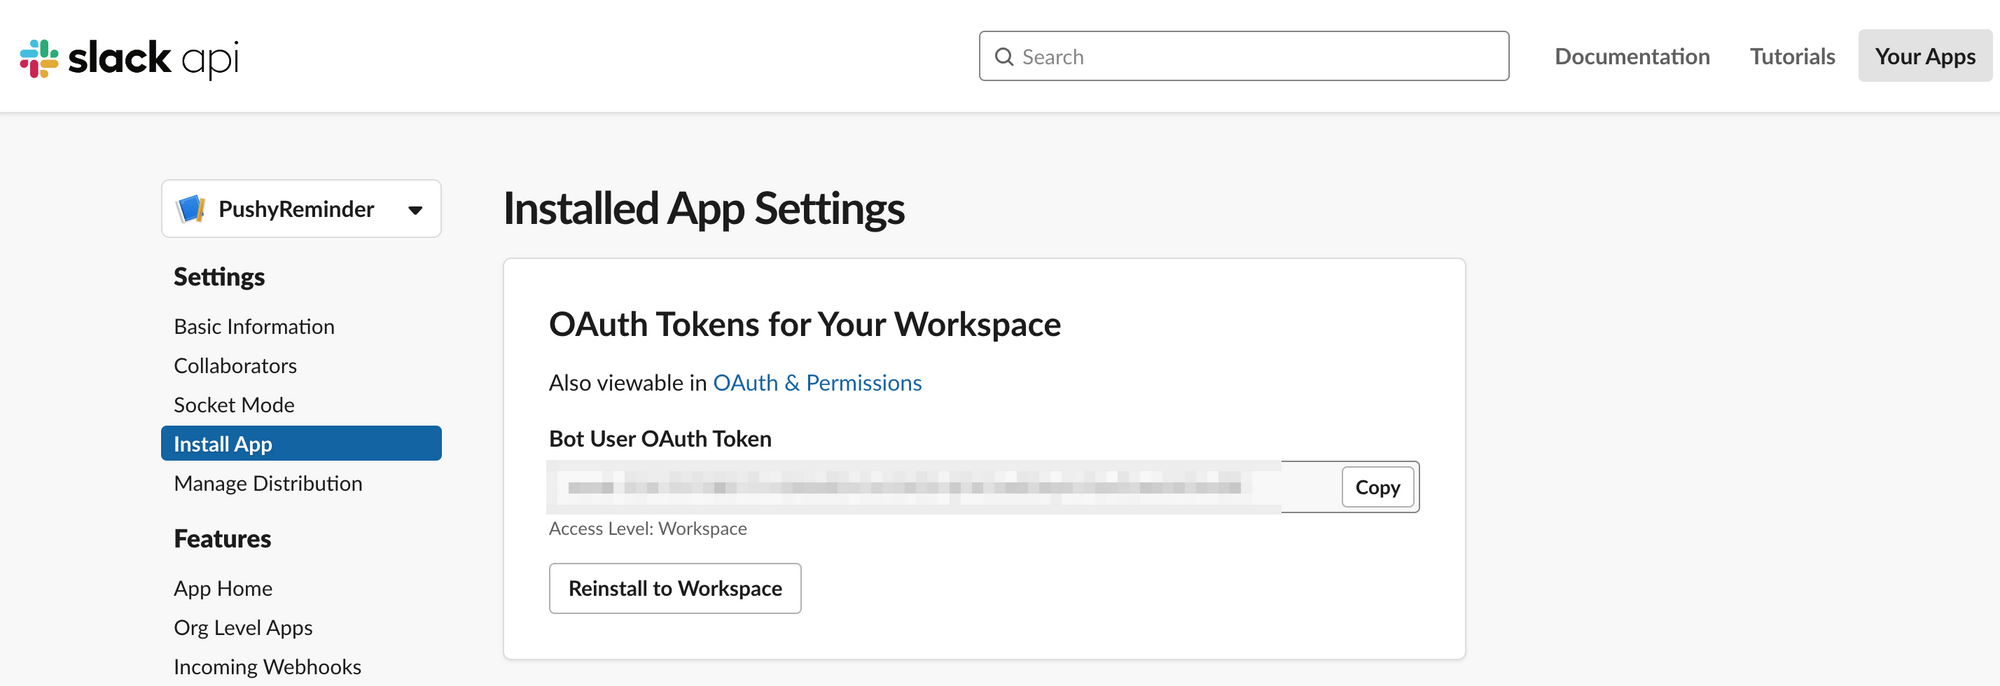Follow the OAuth & Permissions link
The image size is (2000, 686).
817,383
